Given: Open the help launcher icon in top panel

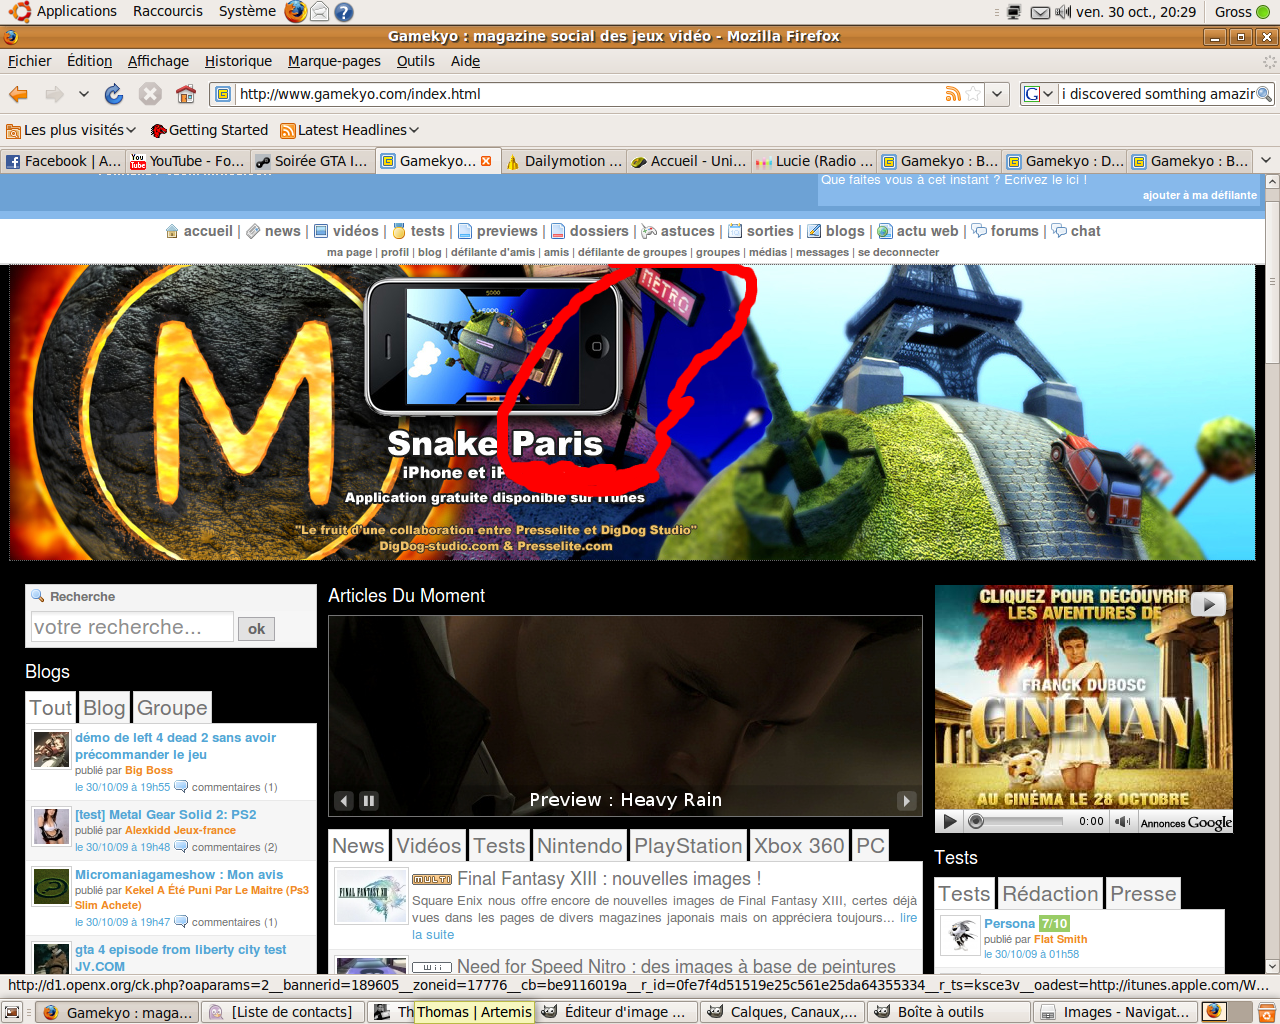Looking at the screenshot, I should tap(344, 12).
